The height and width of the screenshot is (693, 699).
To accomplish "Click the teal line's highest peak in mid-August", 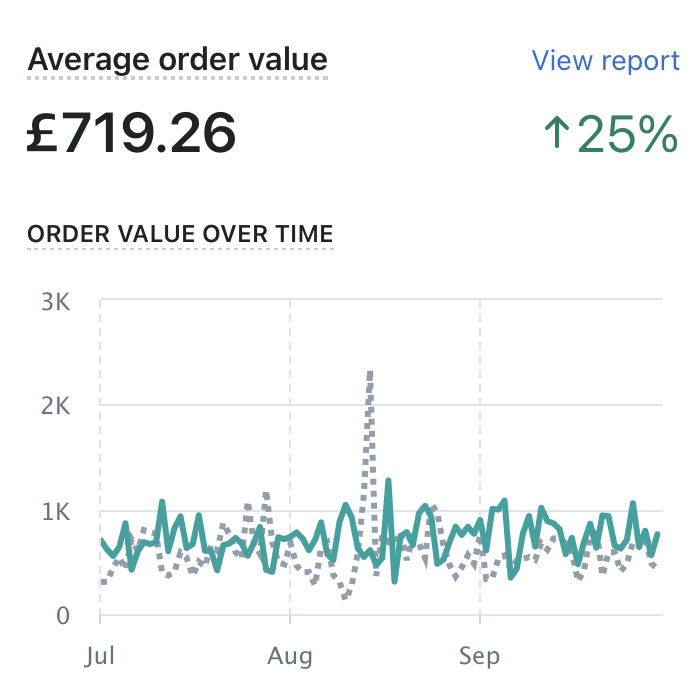I will [387, 482].
